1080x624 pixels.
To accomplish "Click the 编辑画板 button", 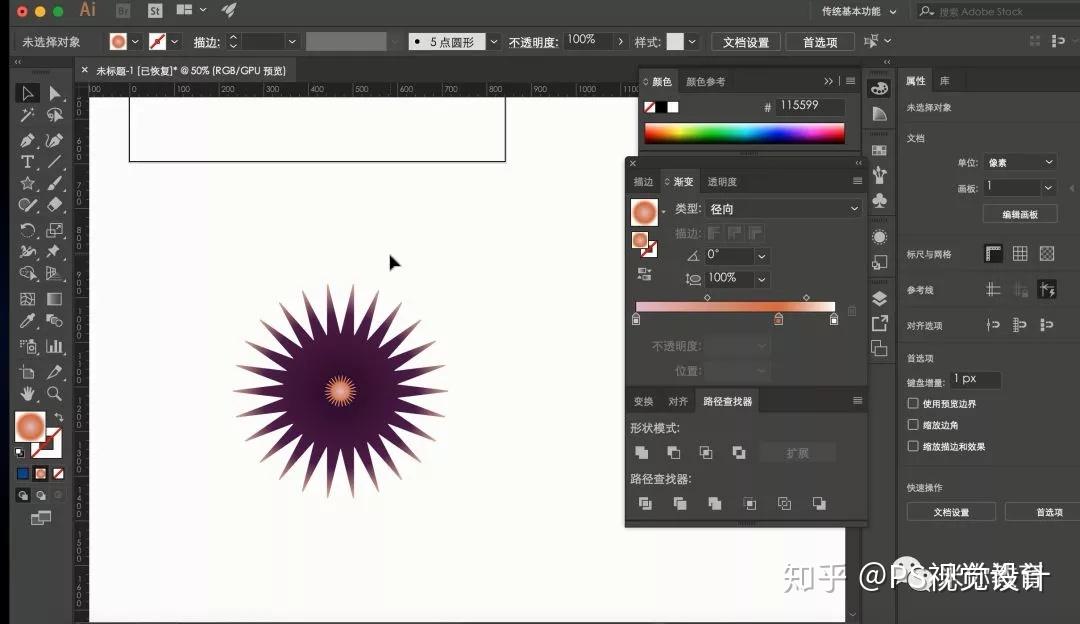I will click(x=1020, y=214).
